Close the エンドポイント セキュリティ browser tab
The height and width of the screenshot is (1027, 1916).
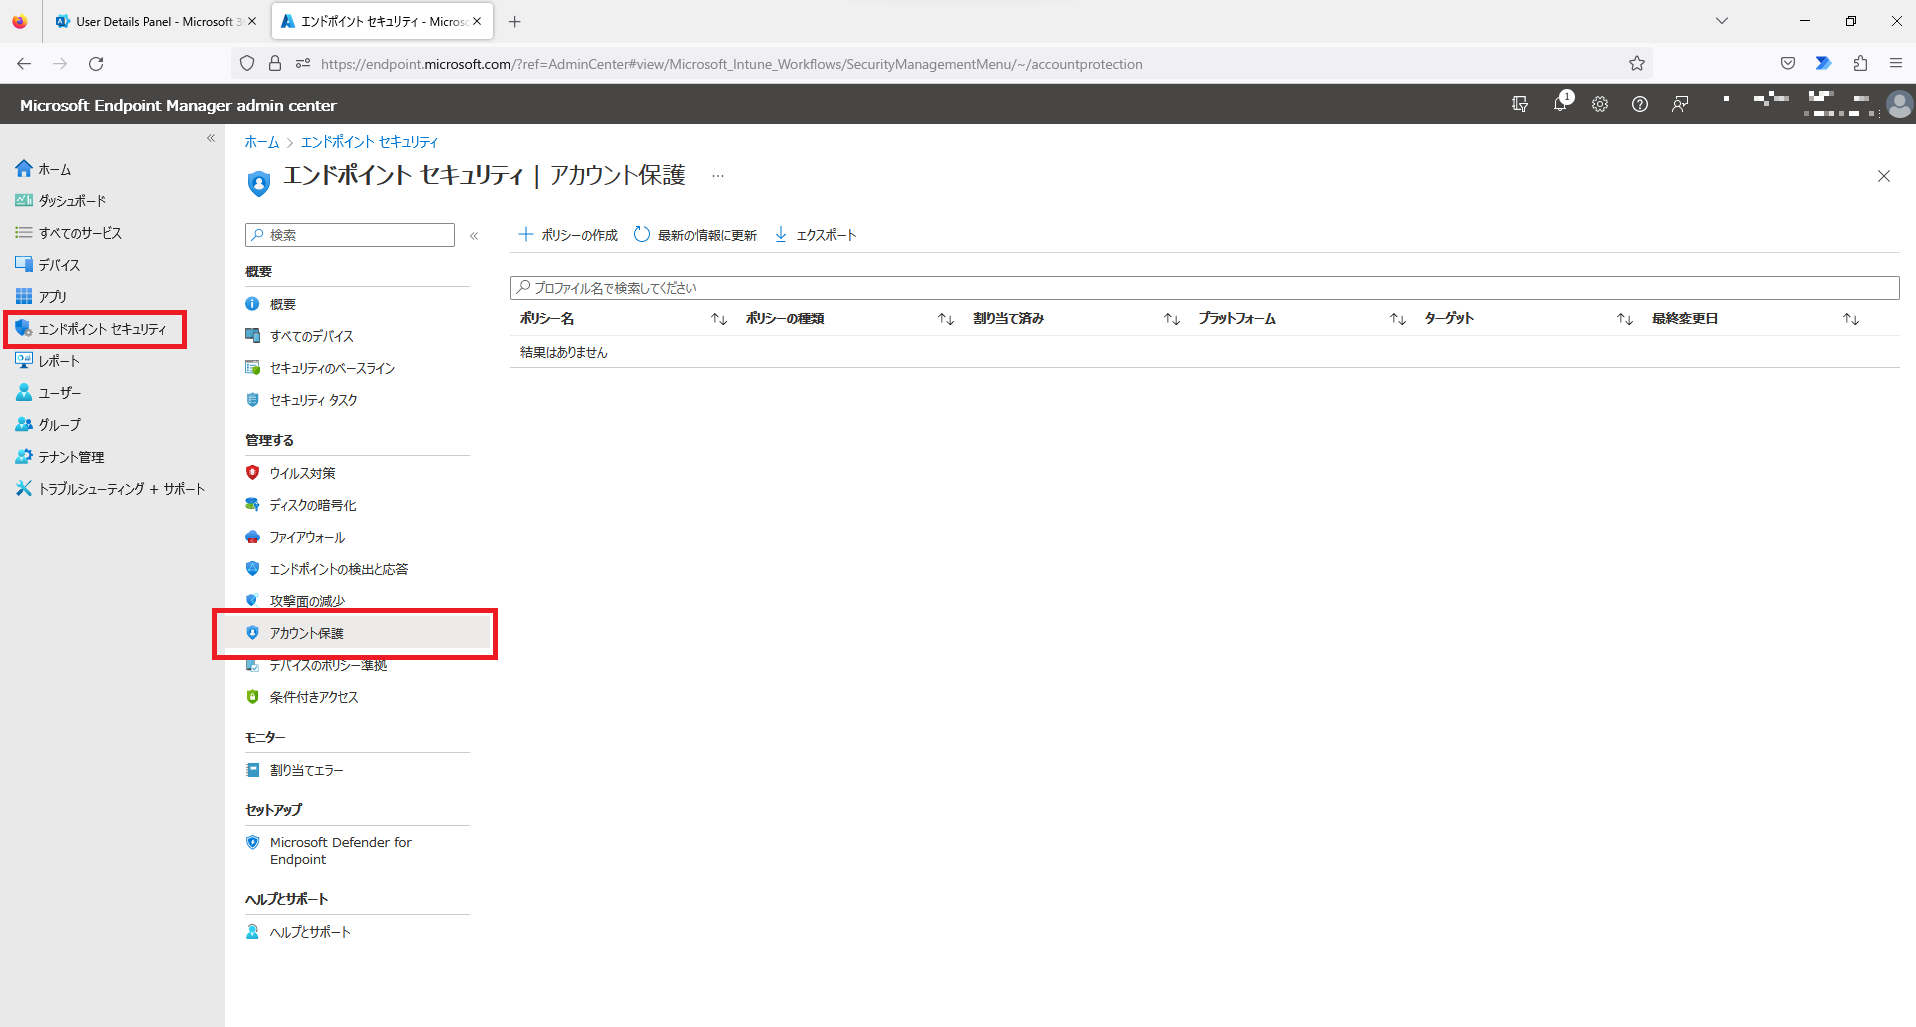point(477,21)
